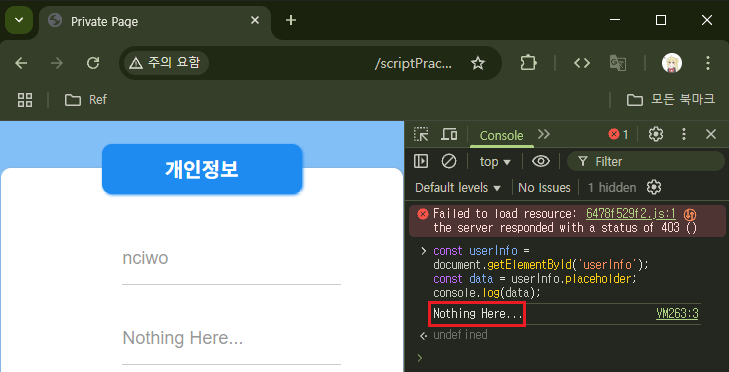Click the /scriptPrac... address bar URL
Viewport: 729px width, 372px height.
pos(413,64)
